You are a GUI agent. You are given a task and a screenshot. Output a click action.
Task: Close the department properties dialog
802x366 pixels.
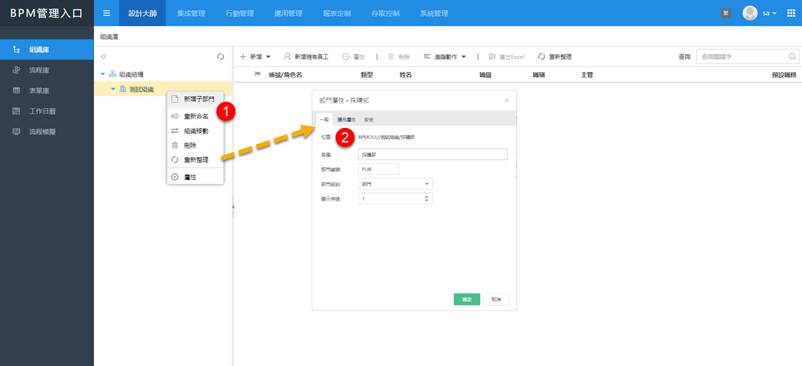[x=506, y=100]
